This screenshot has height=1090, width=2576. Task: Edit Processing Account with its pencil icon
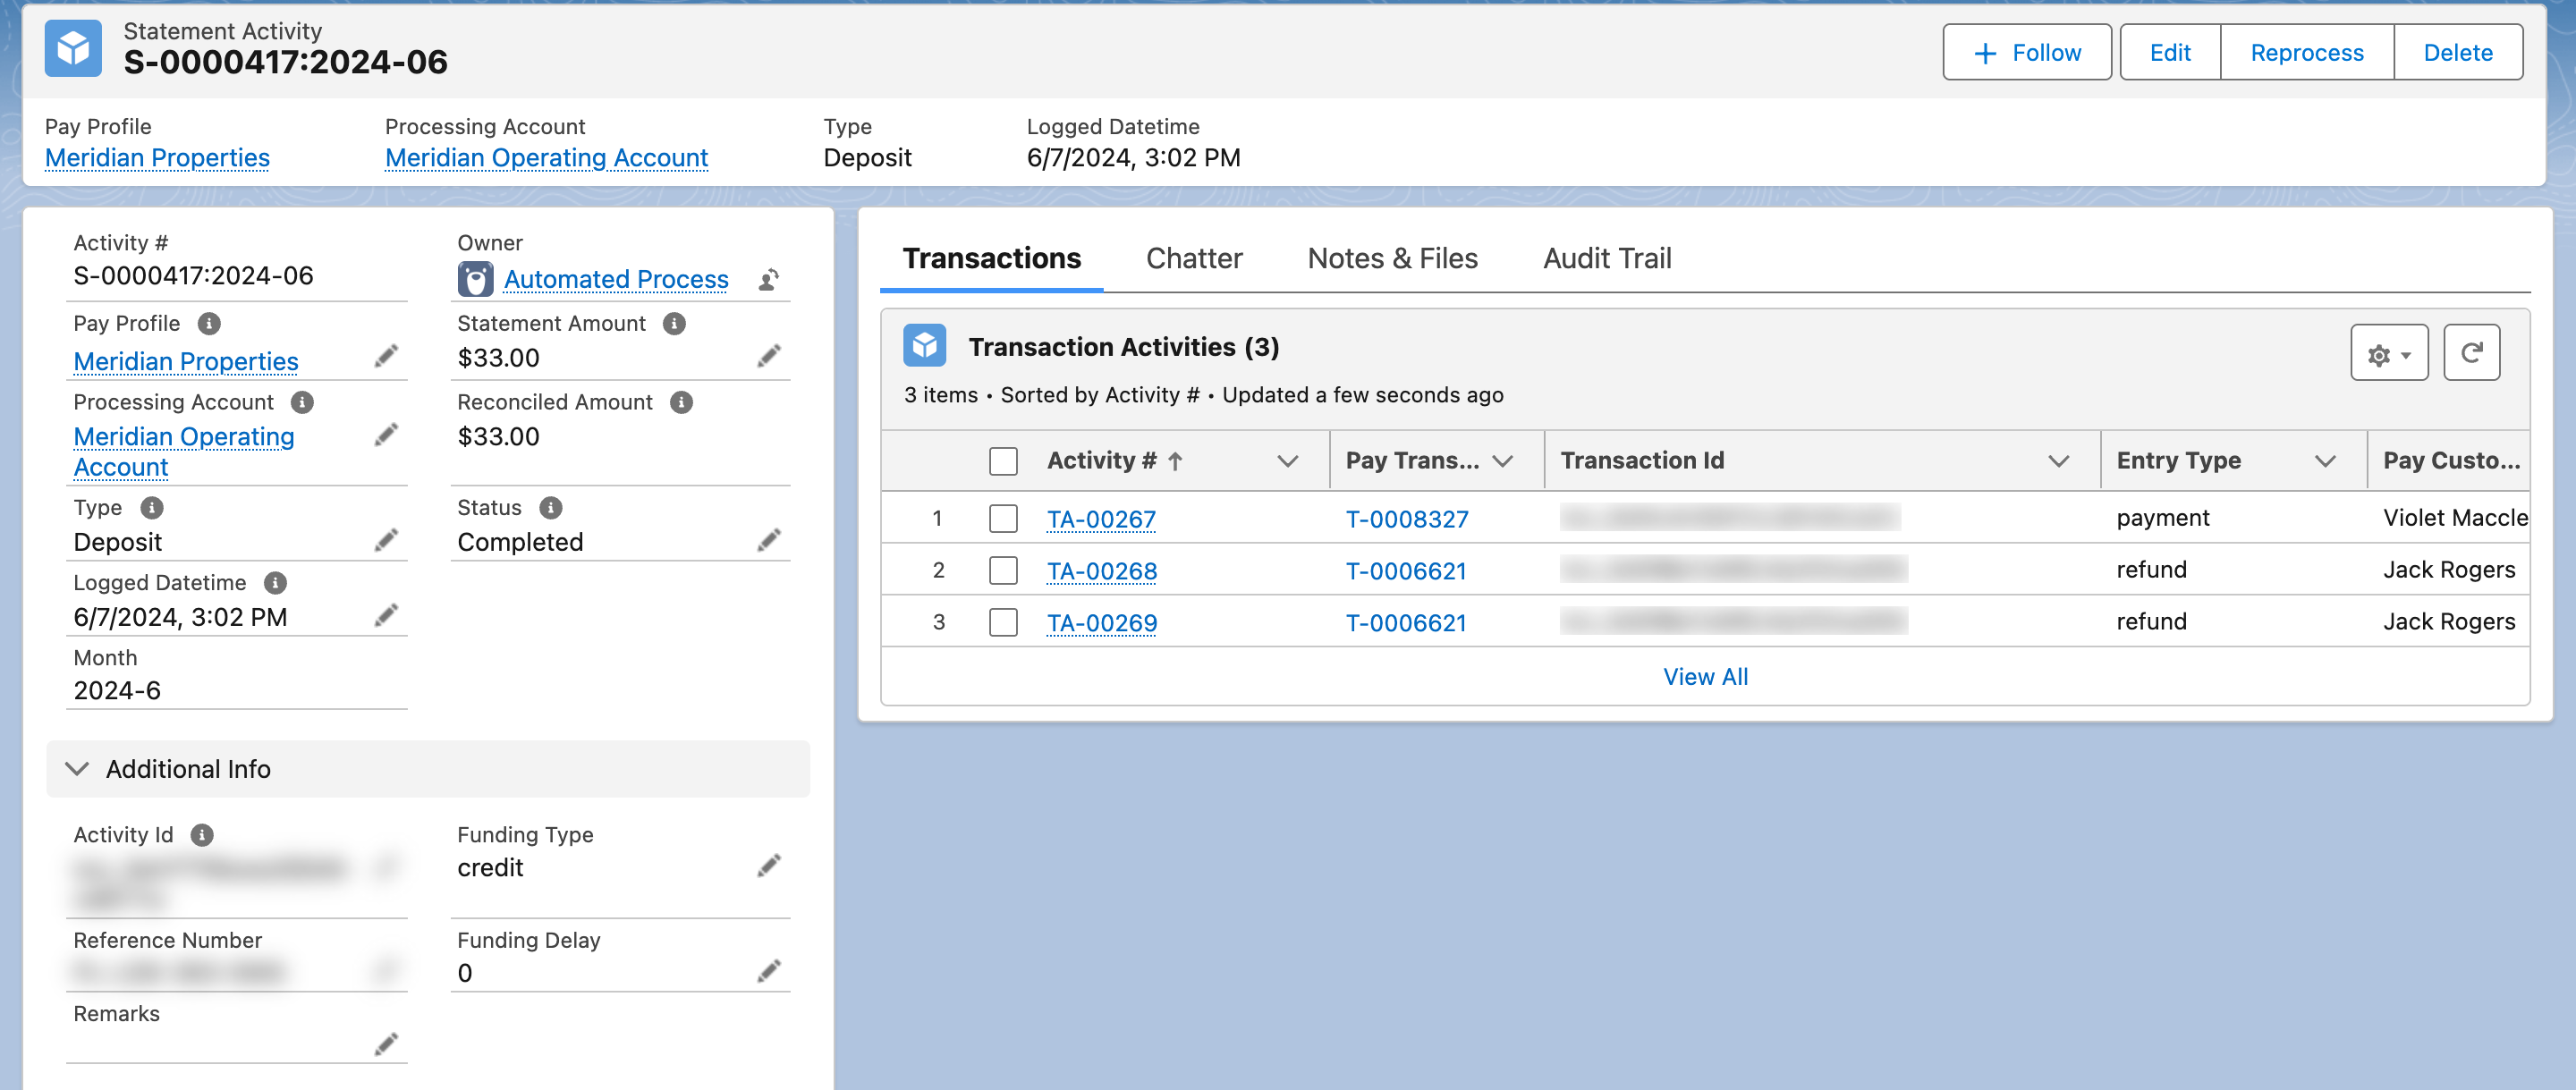(x=386, y=435)
